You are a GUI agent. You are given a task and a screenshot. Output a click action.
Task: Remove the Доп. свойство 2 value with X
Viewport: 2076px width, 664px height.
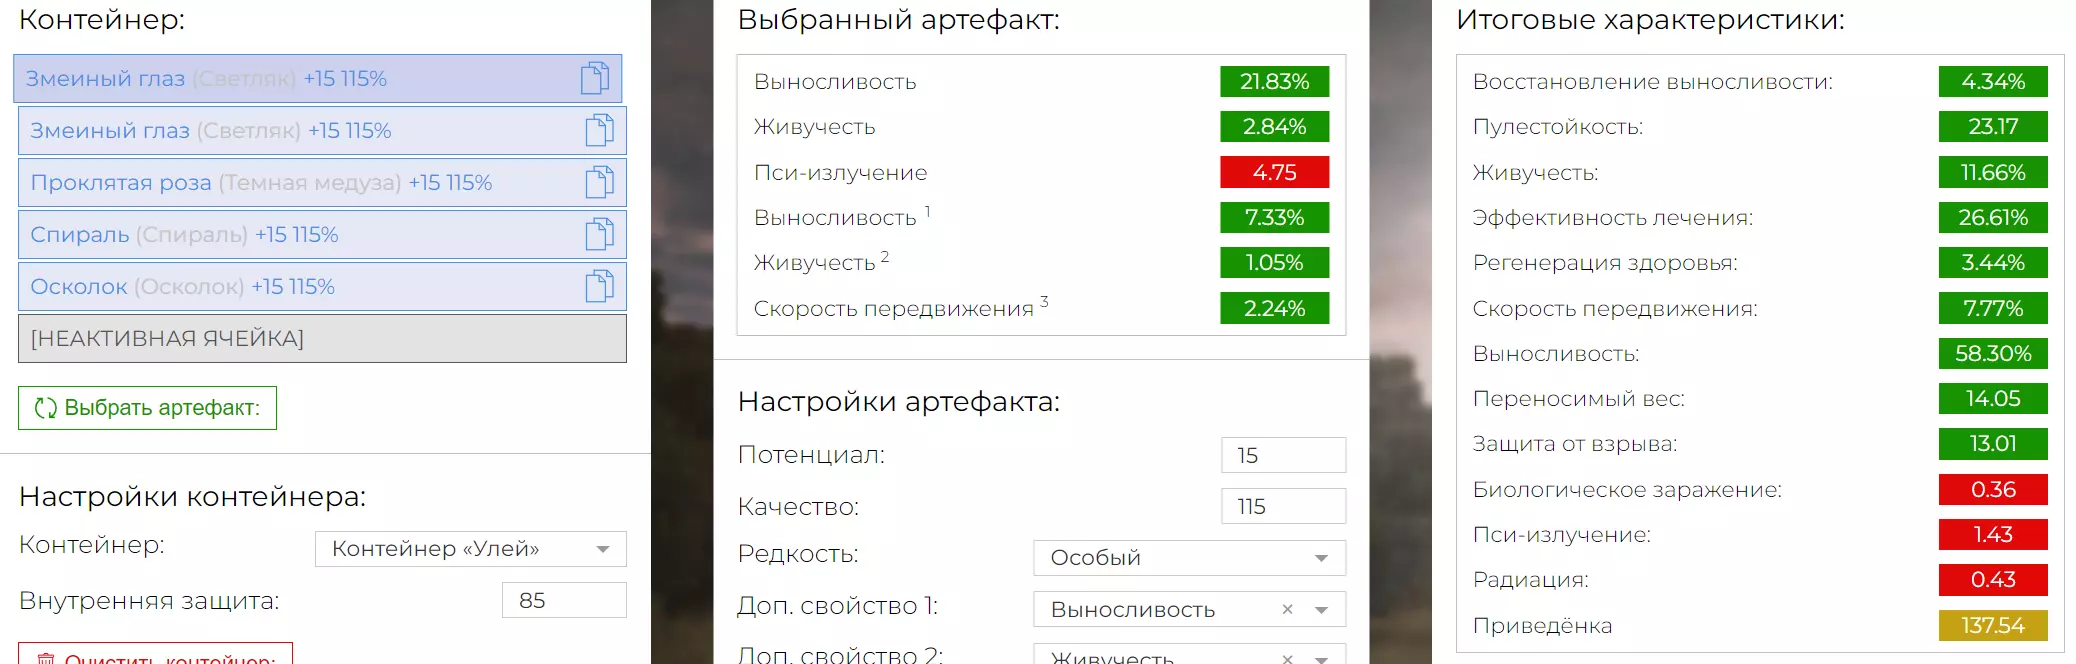tap(1287, 657)
